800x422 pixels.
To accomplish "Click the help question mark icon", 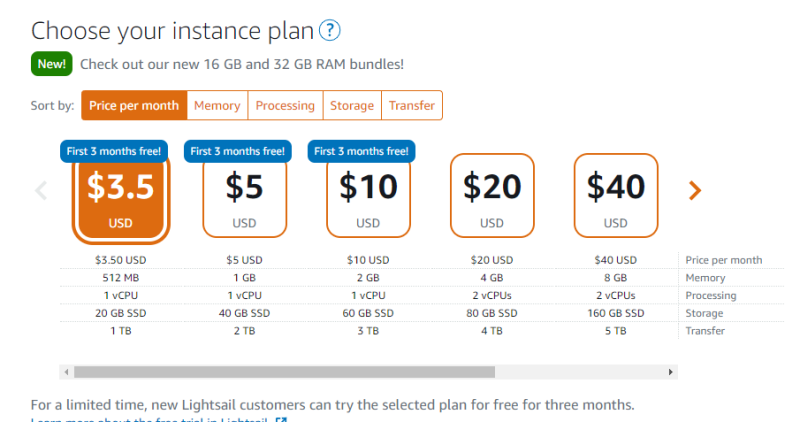I will pos(329,30).
